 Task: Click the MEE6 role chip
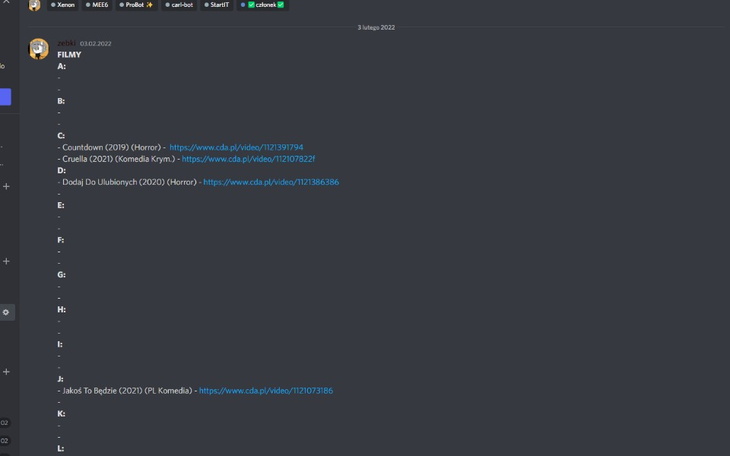click(97, 5)
